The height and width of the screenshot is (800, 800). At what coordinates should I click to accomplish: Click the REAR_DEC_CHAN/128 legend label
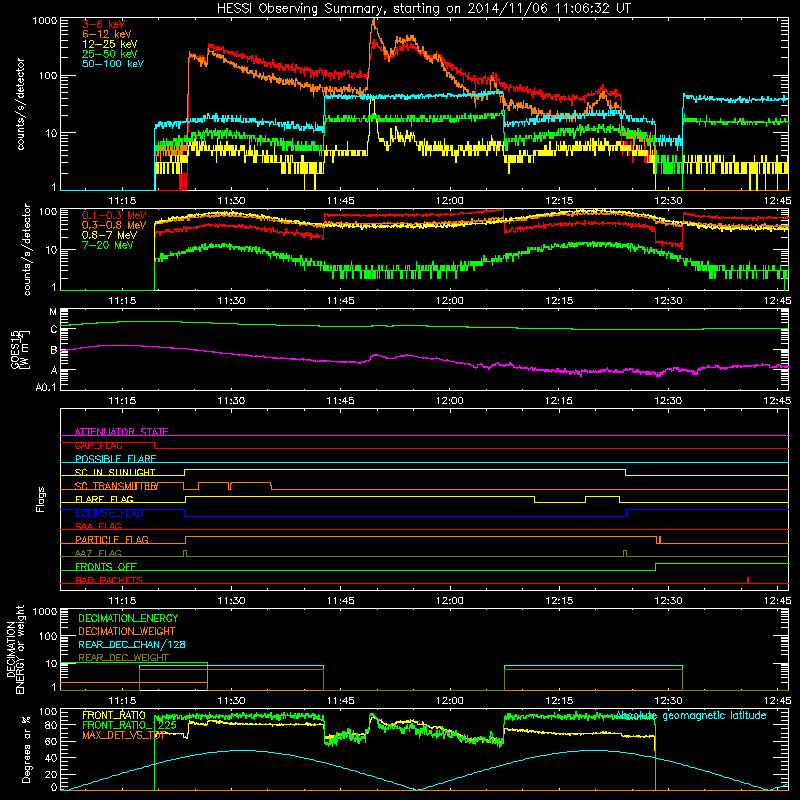click(x=132, y=644)
